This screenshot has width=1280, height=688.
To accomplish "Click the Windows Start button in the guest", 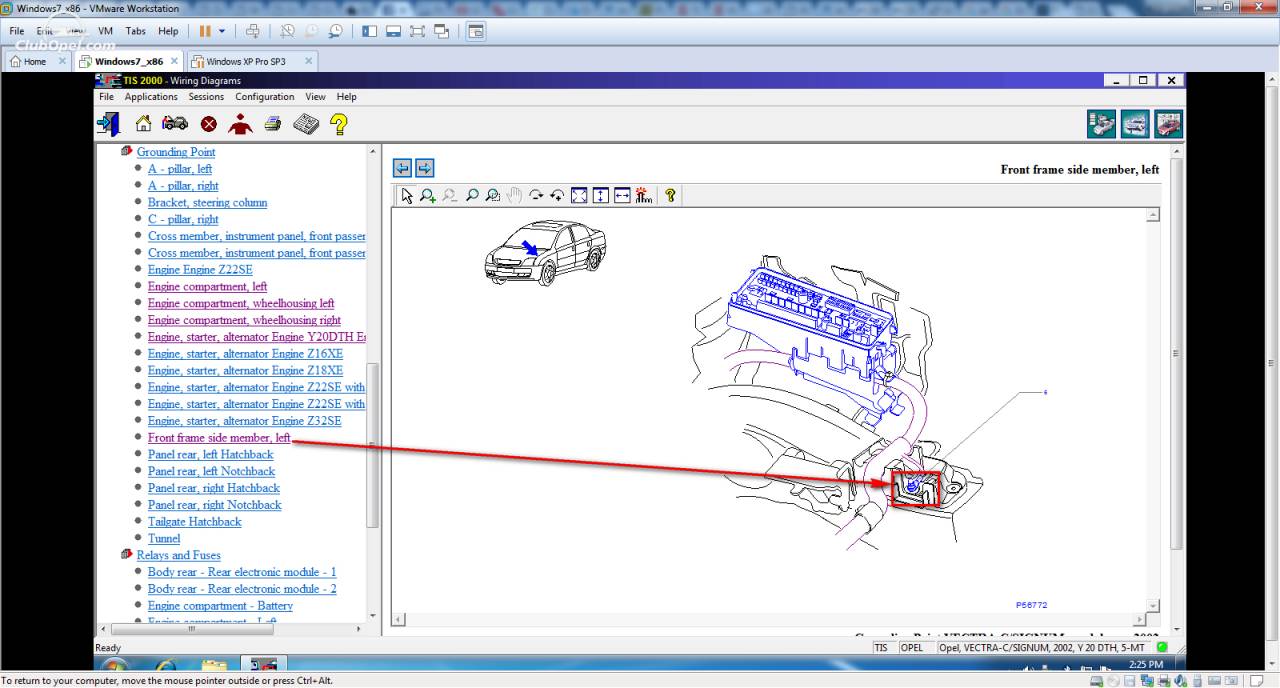I will click(113, 665).
